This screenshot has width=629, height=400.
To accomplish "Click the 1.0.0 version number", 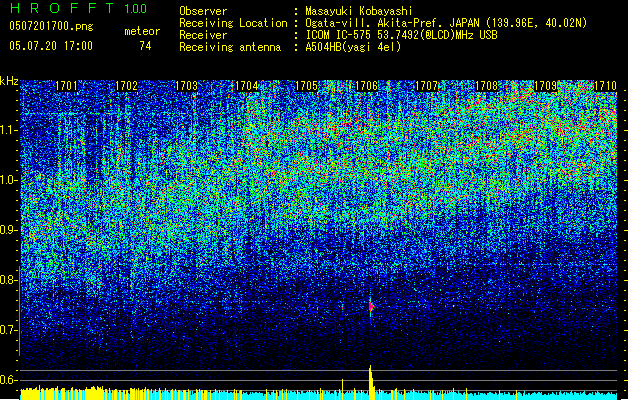I will tap(136, 8).
